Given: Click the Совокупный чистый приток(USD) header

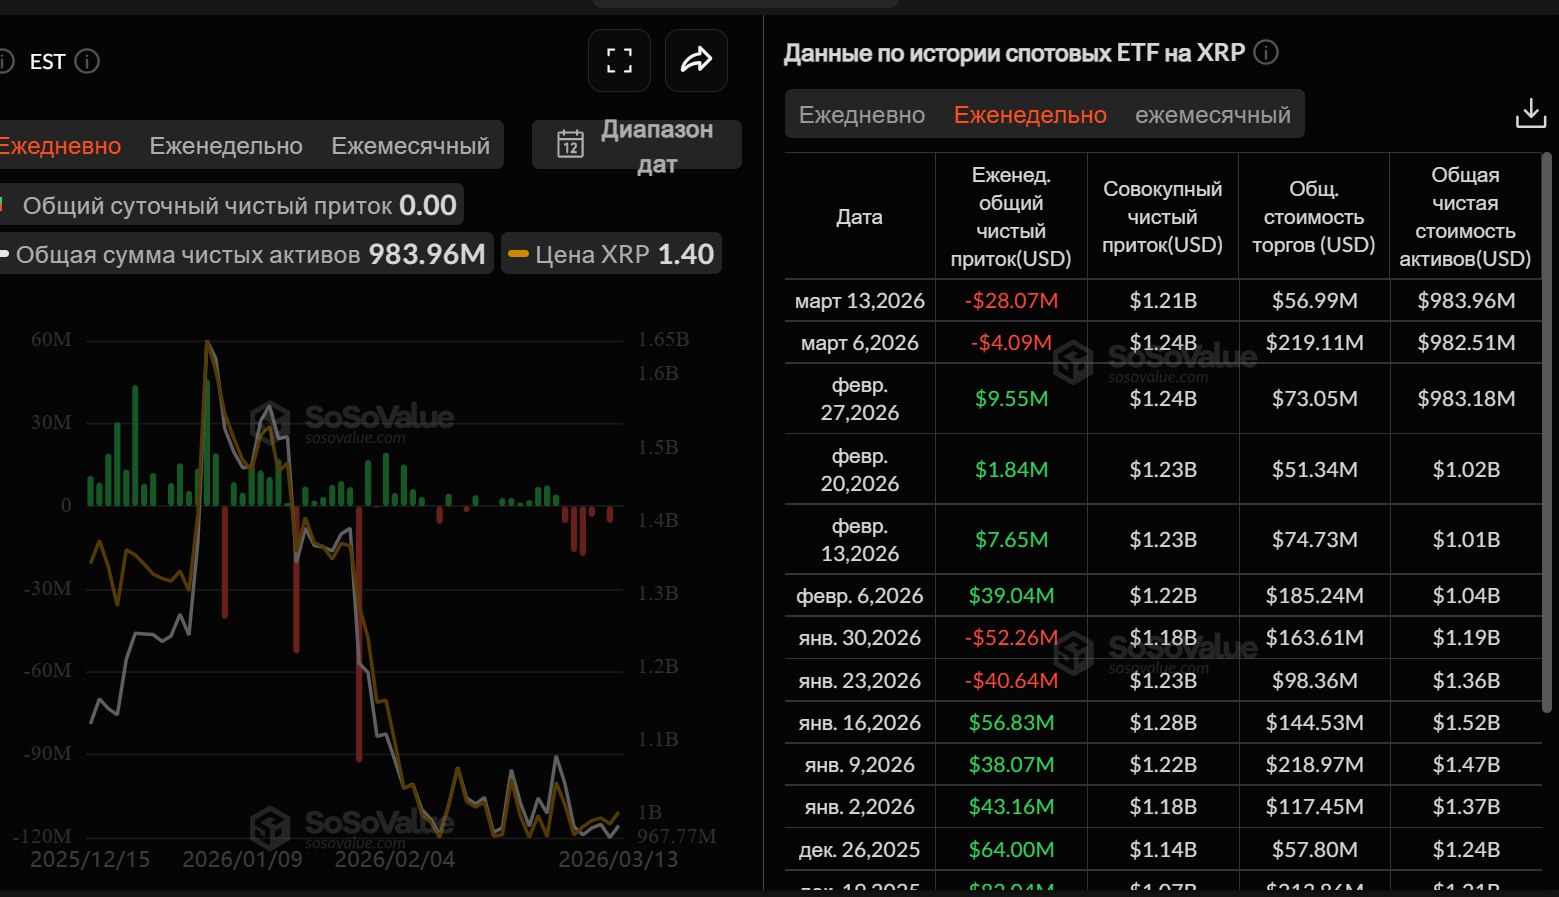Looking at the screenshot, I should coord(1163,217).
